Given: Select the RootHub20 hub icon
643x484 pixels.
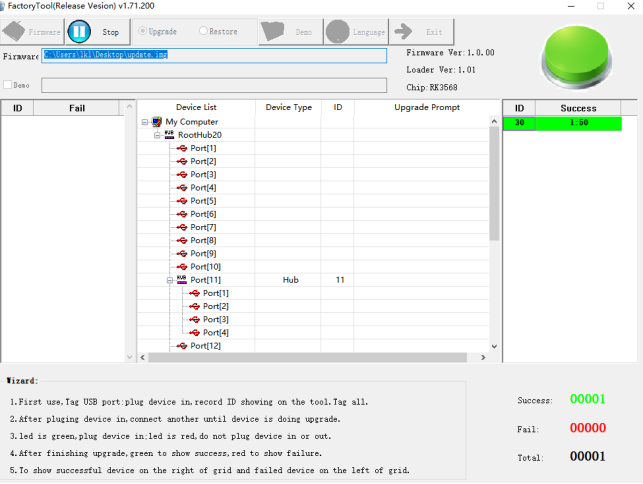Looking at the screenshot, I should click(x=169, y=135).
